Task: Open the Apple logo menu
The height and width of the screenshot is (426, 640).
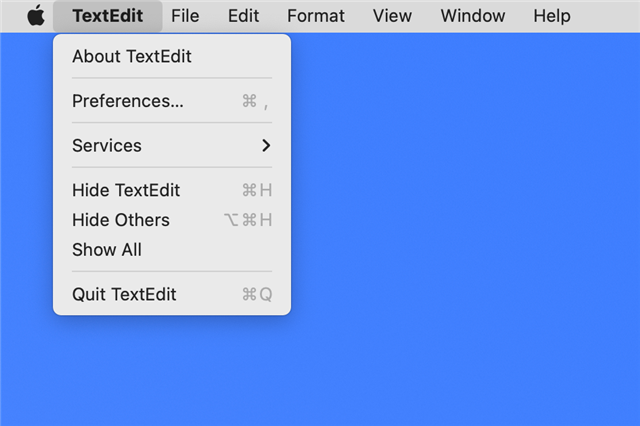Action: click(x=36, y=16)
